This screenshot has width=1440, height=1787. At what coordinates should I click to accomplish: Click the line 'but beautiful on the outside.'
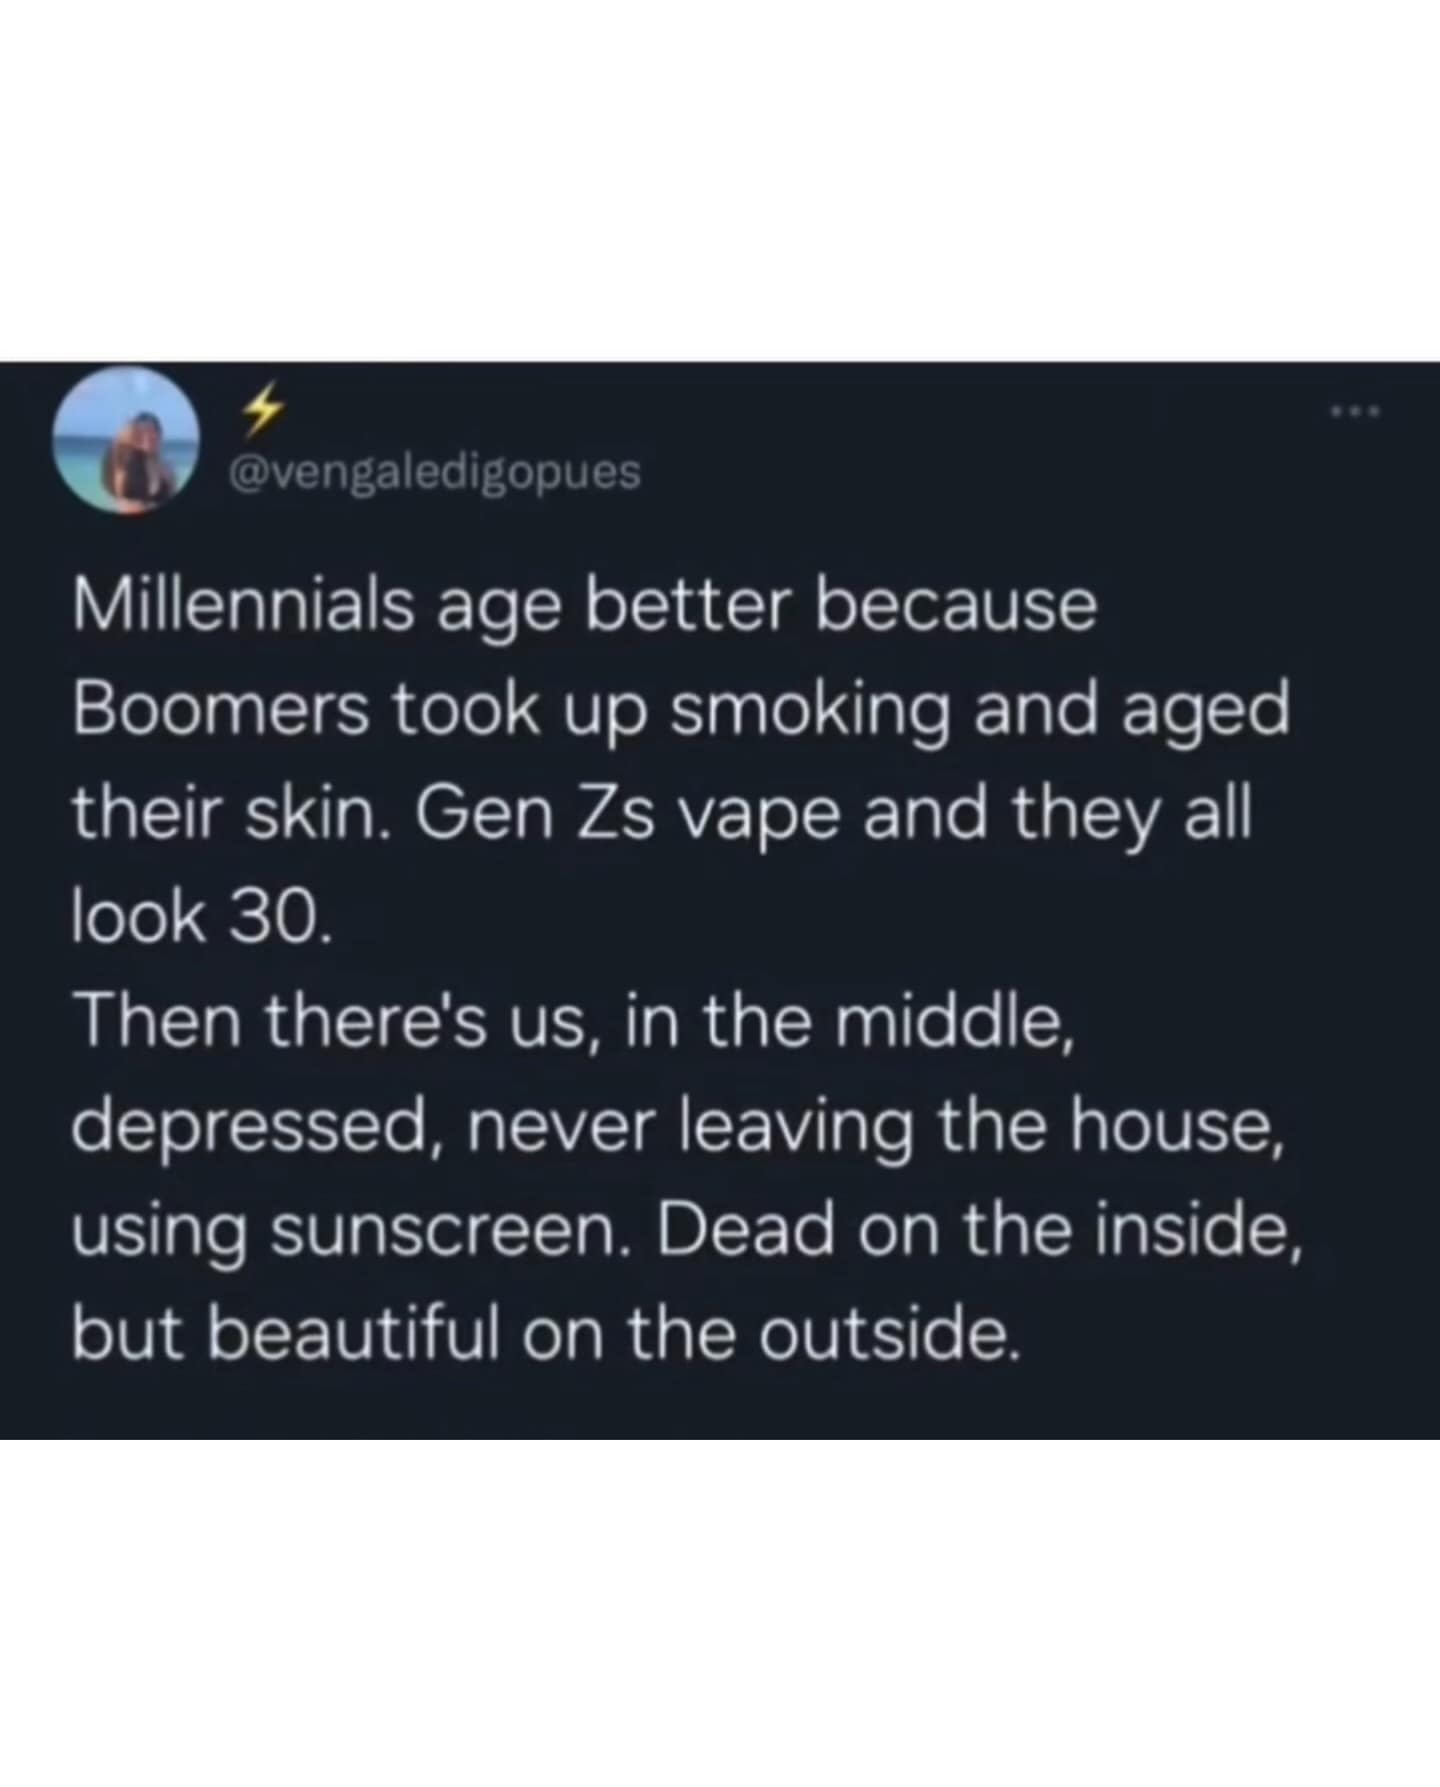[547, 1337]
